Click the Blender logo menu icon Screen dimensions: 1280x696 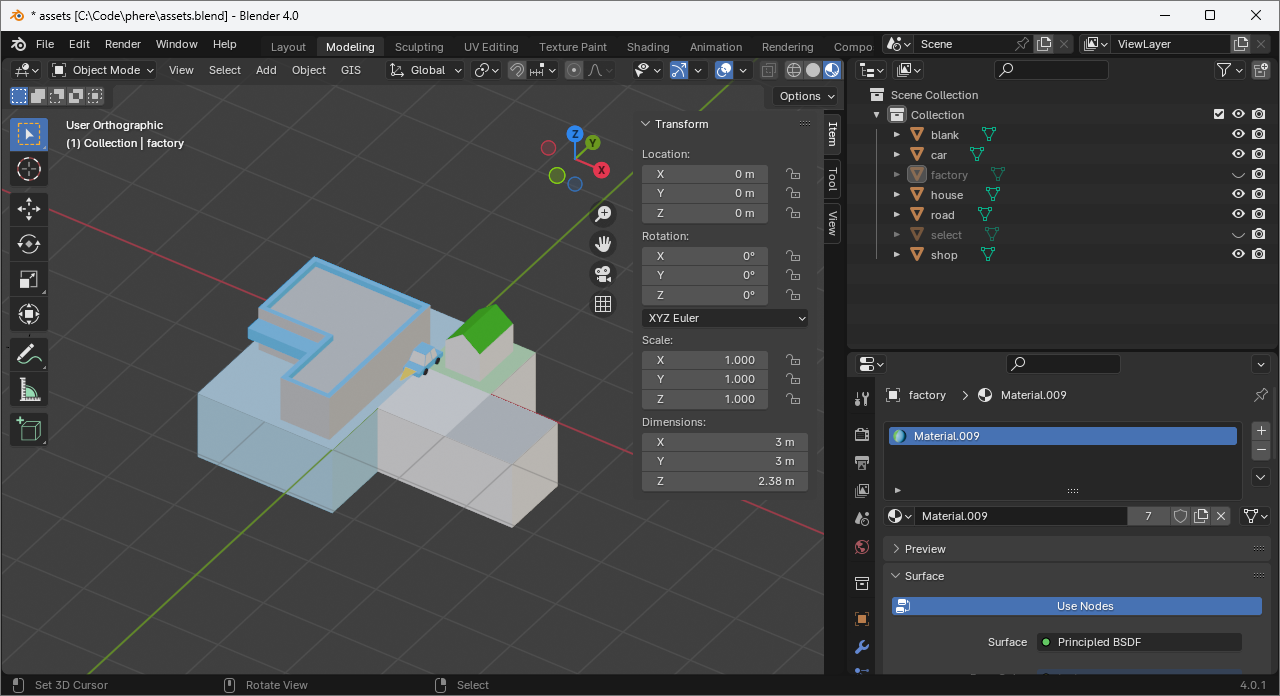point(19,44)
